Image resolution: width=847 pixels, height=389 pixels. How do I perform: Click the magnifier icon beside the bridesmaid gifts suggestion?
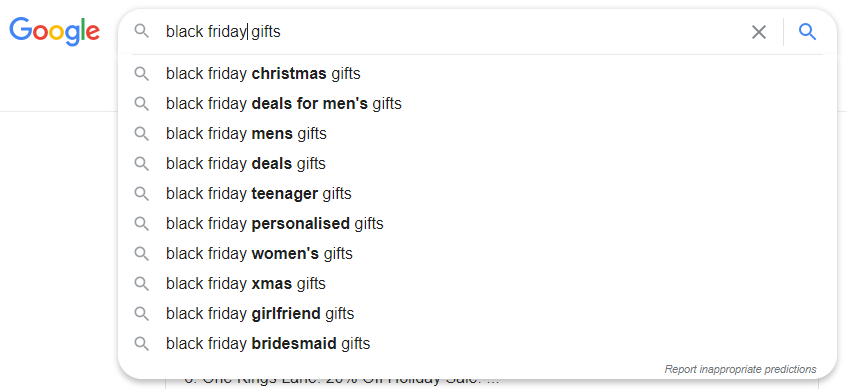142,343
